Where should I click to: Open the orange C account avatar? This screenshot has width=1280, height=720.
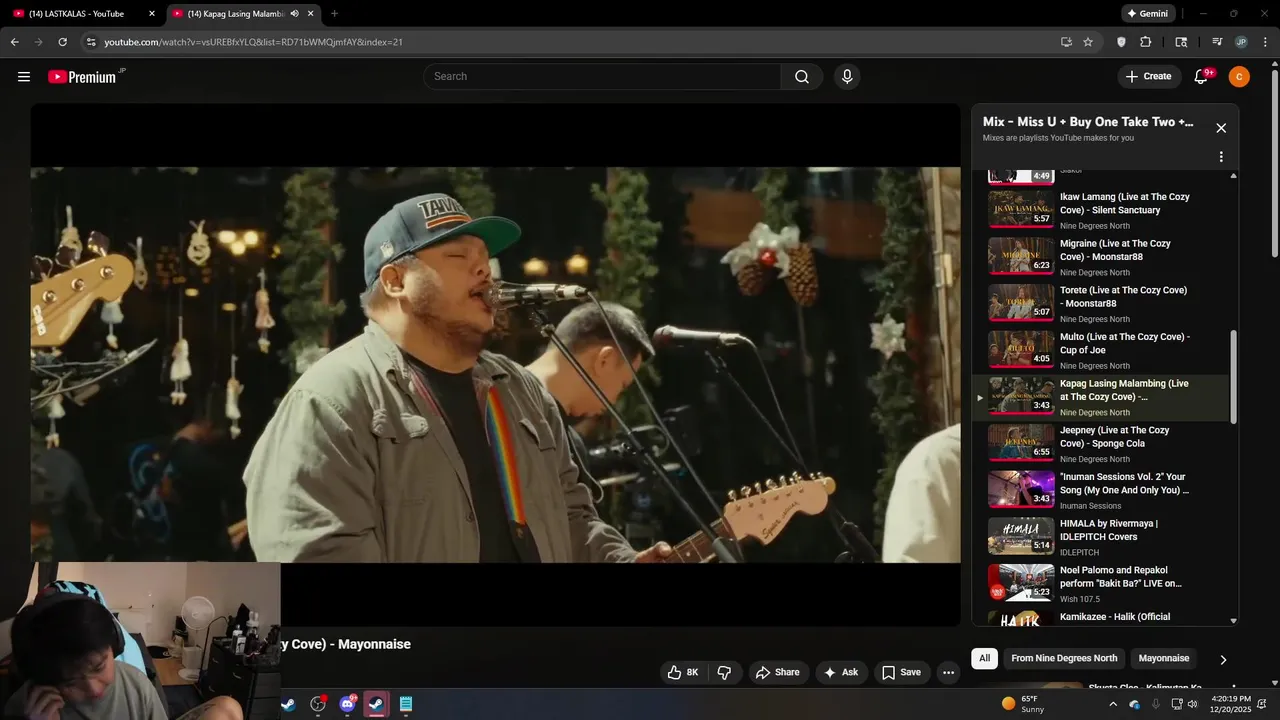[x=1239, y=77]
